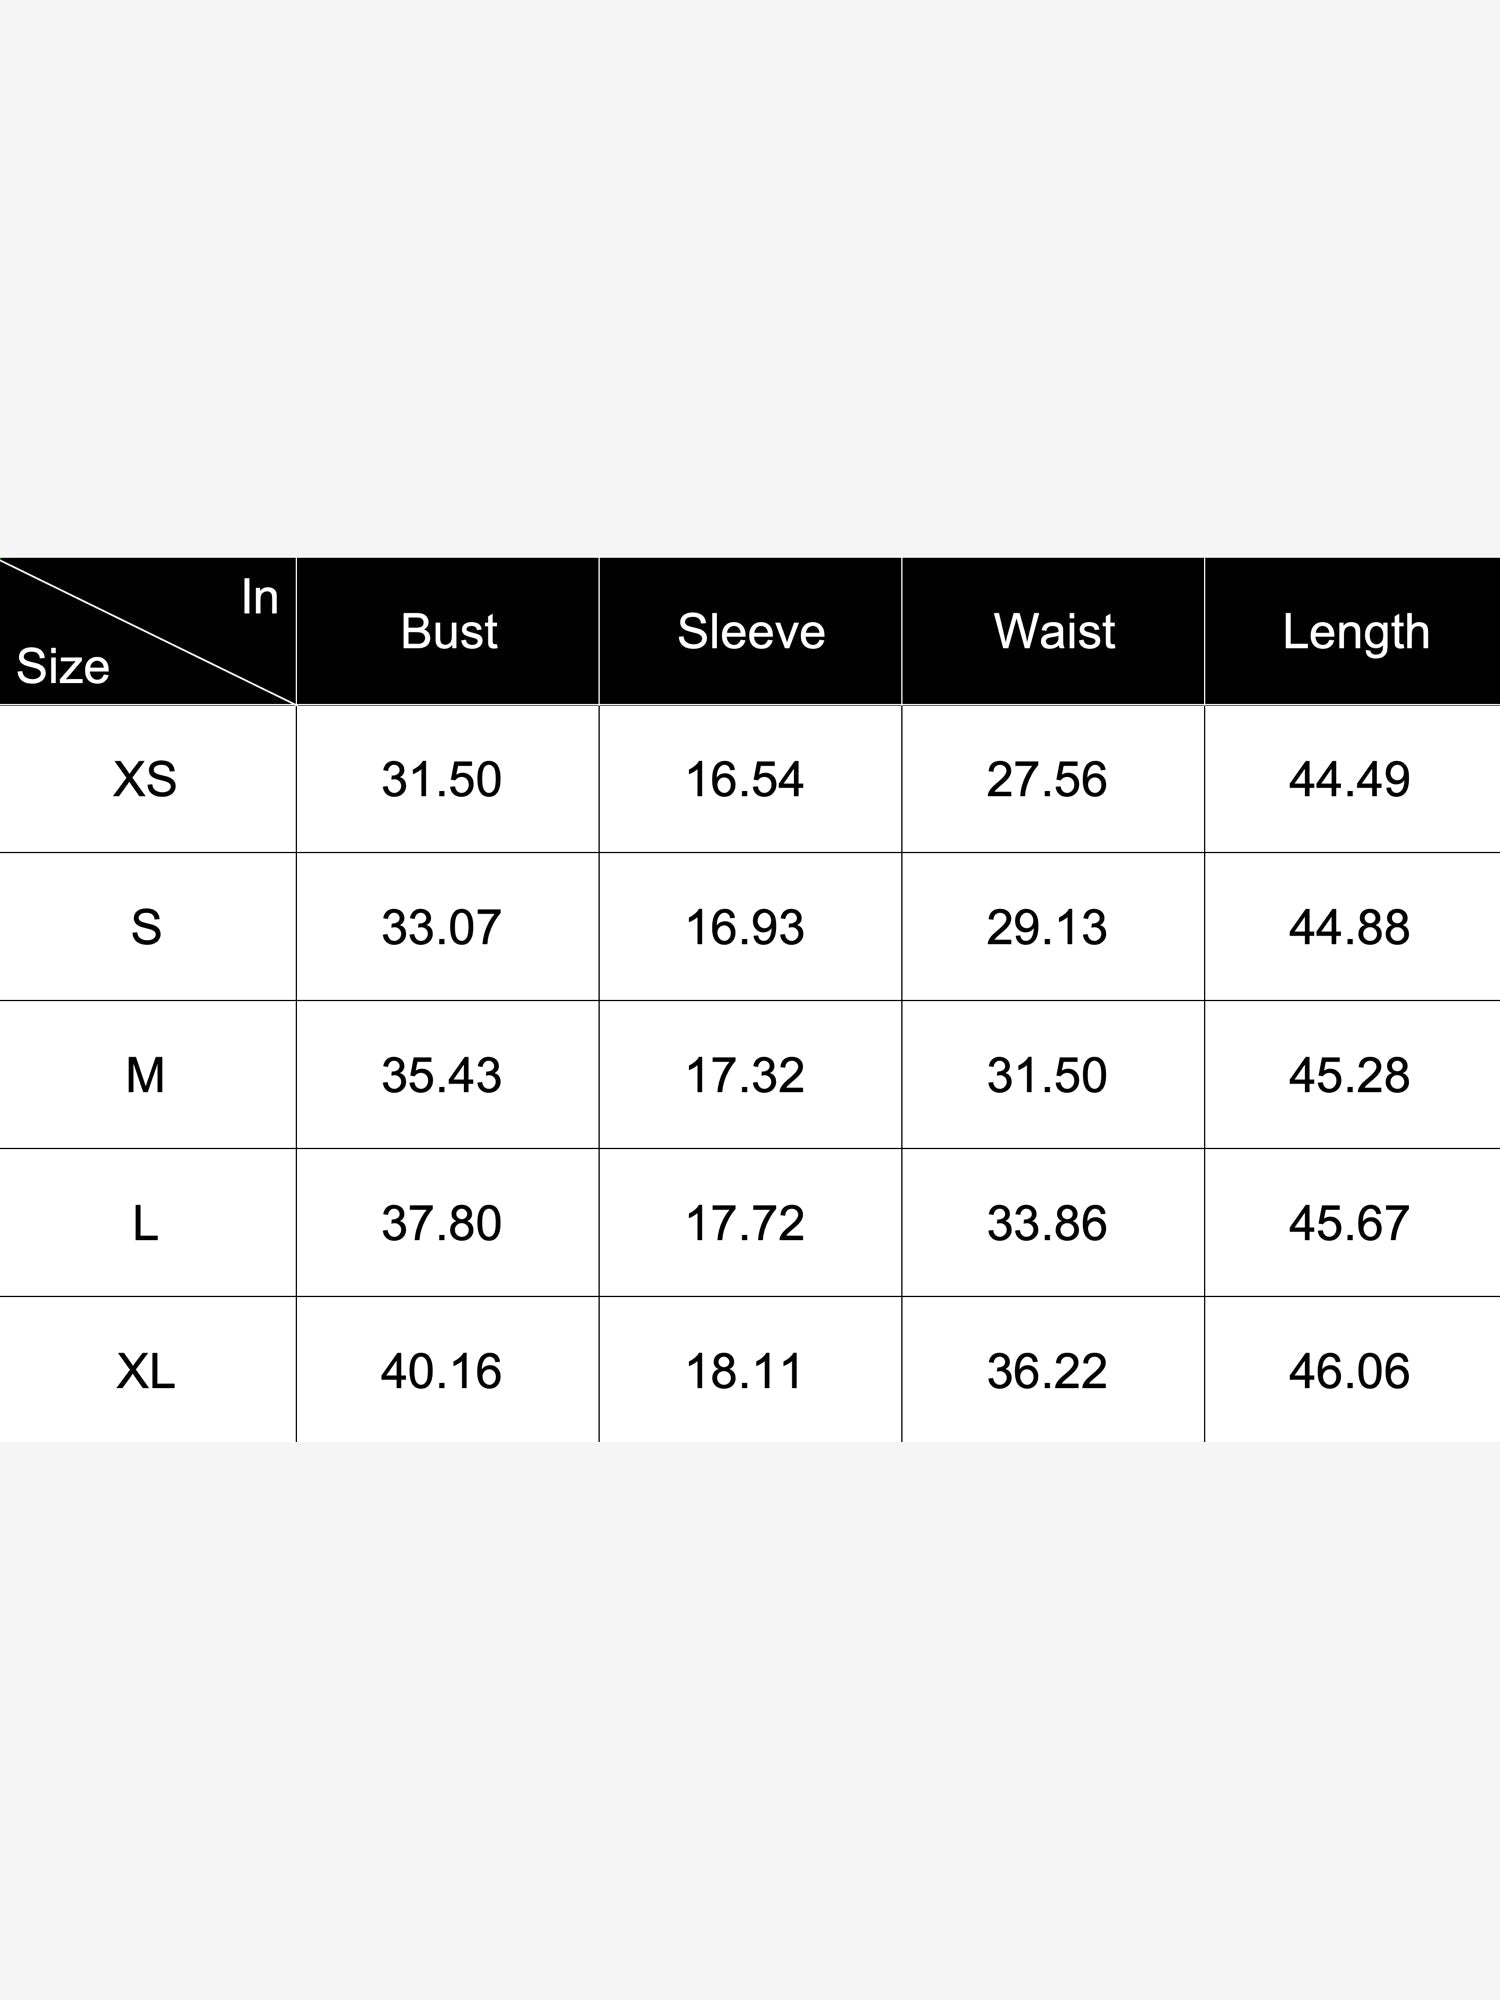The height and width of the screenshot is (2000, 1500).
Task: Select the S size row label
Action: click(146, 928)
